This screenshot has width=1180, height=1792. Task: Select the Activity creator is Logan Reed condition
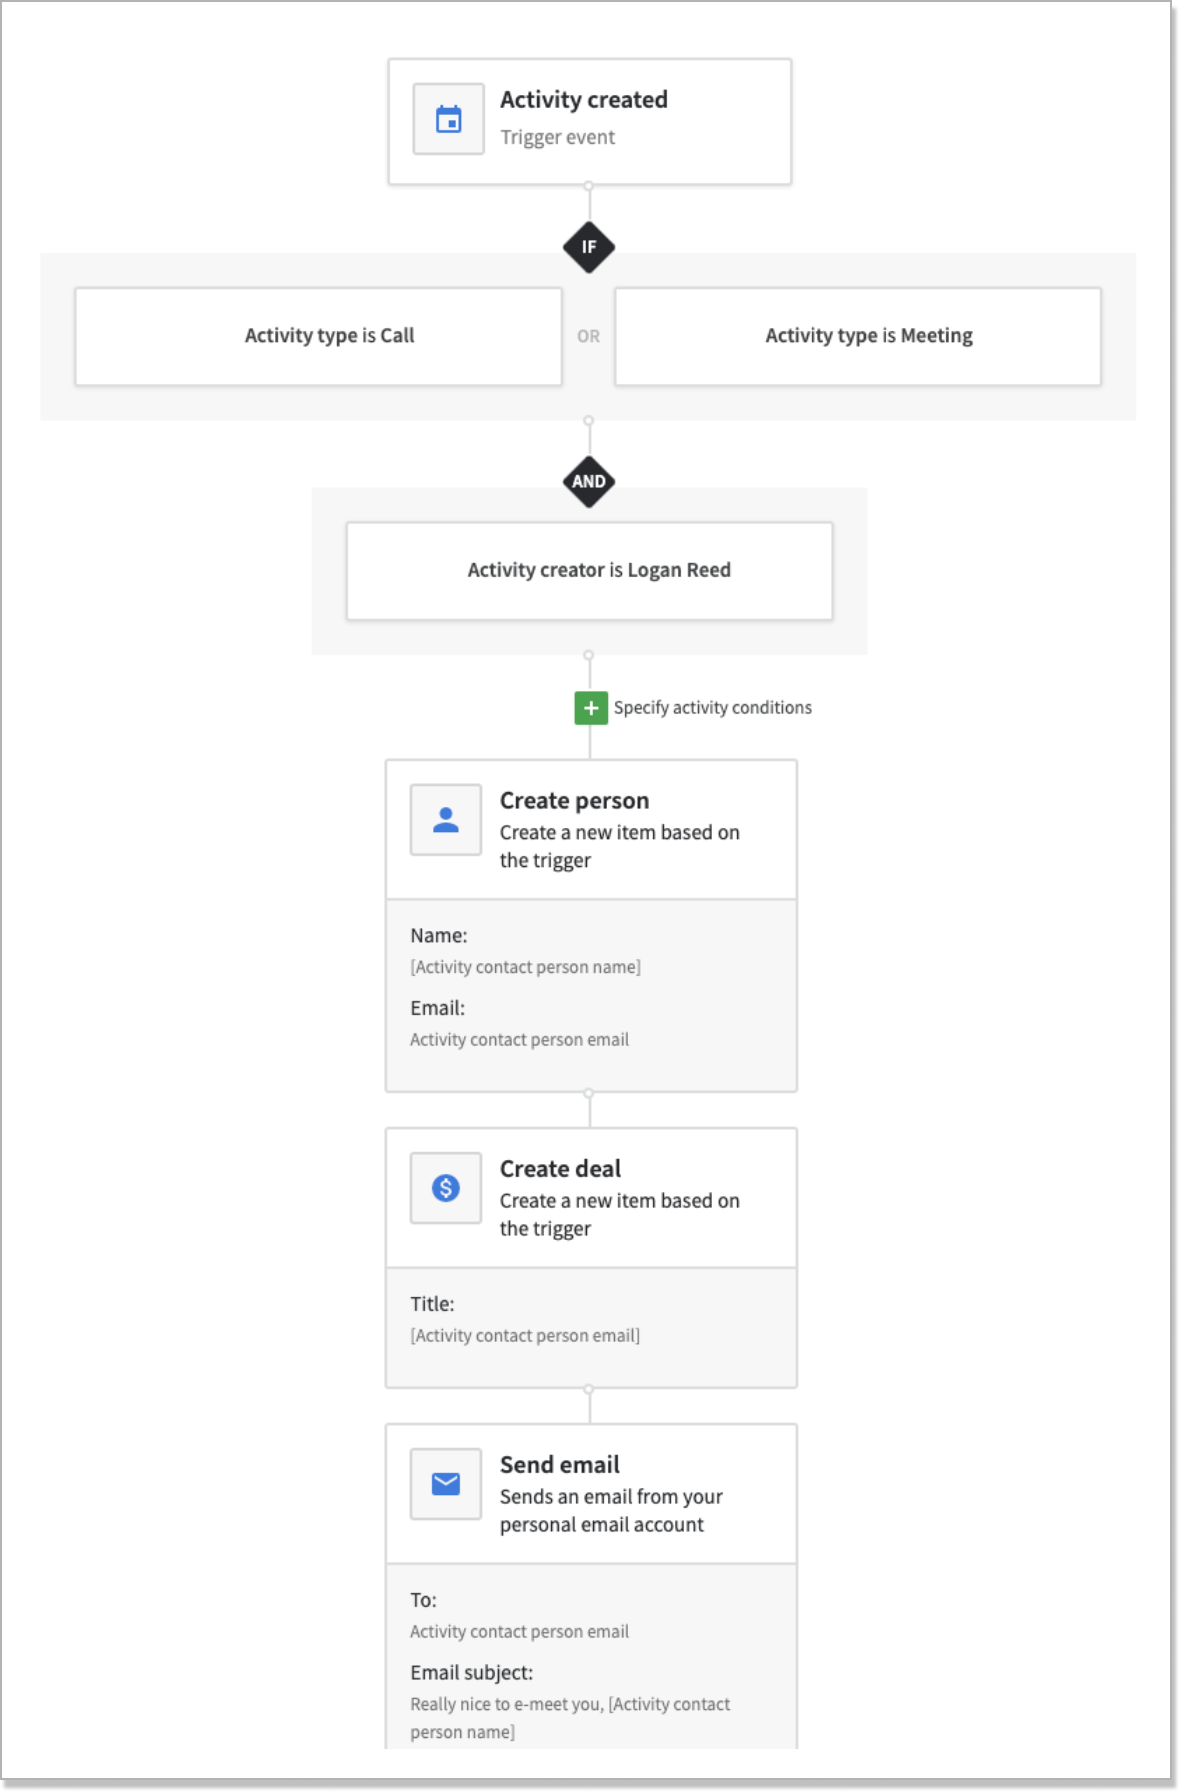[x=589, y=570]
